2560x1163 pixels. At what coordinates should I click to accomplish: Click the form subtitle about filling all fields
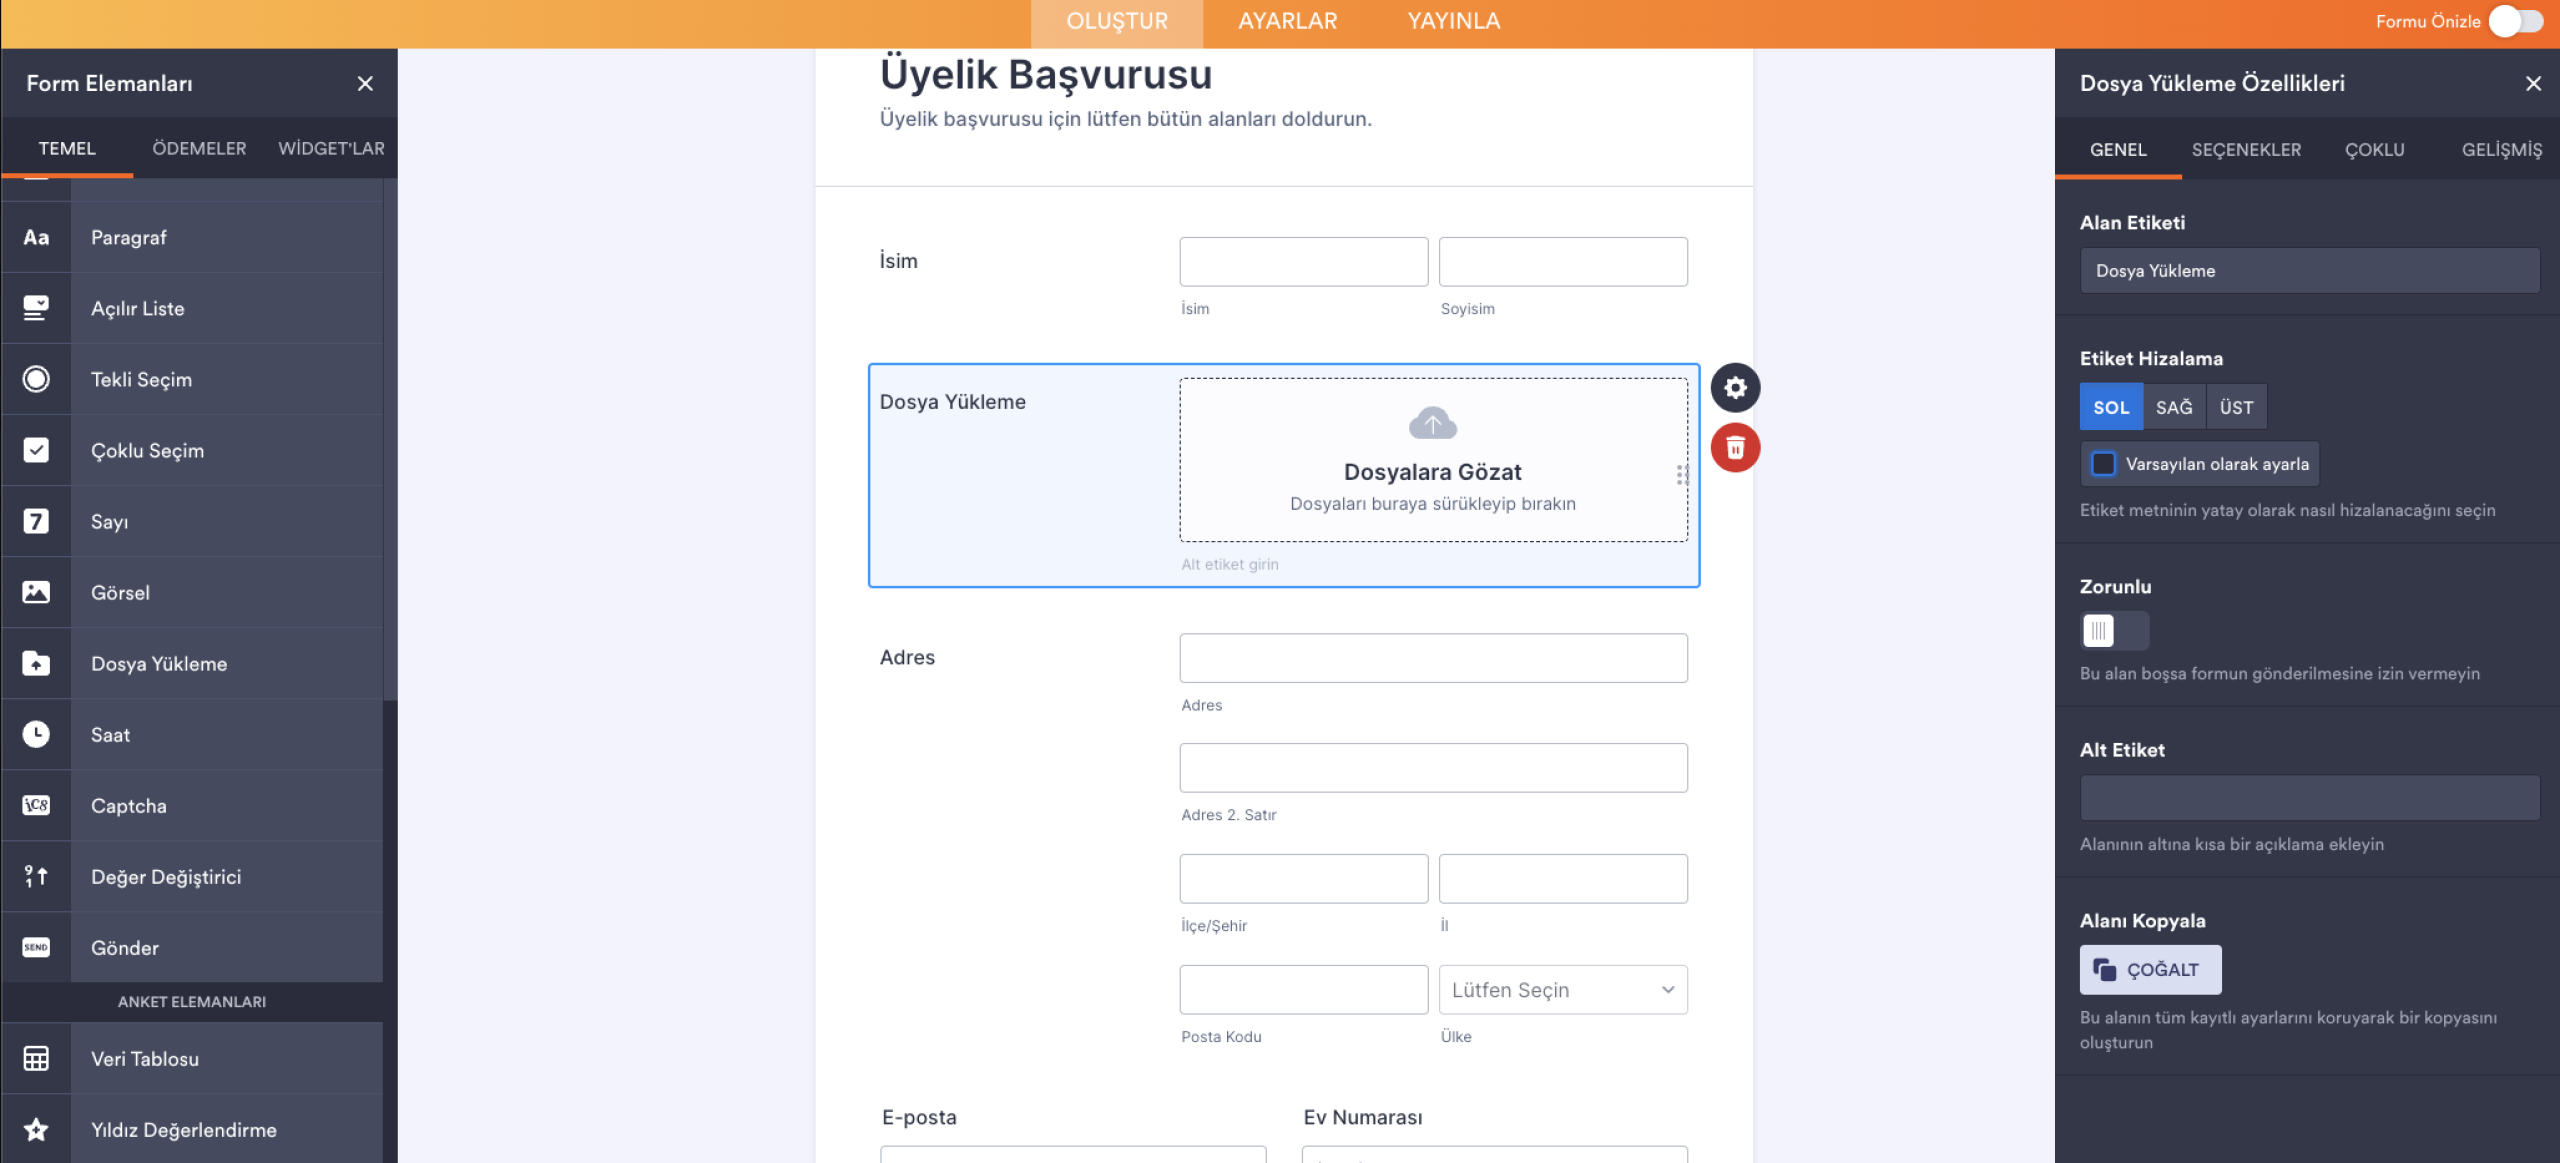pyautogui.click(x=1125, y=119)
